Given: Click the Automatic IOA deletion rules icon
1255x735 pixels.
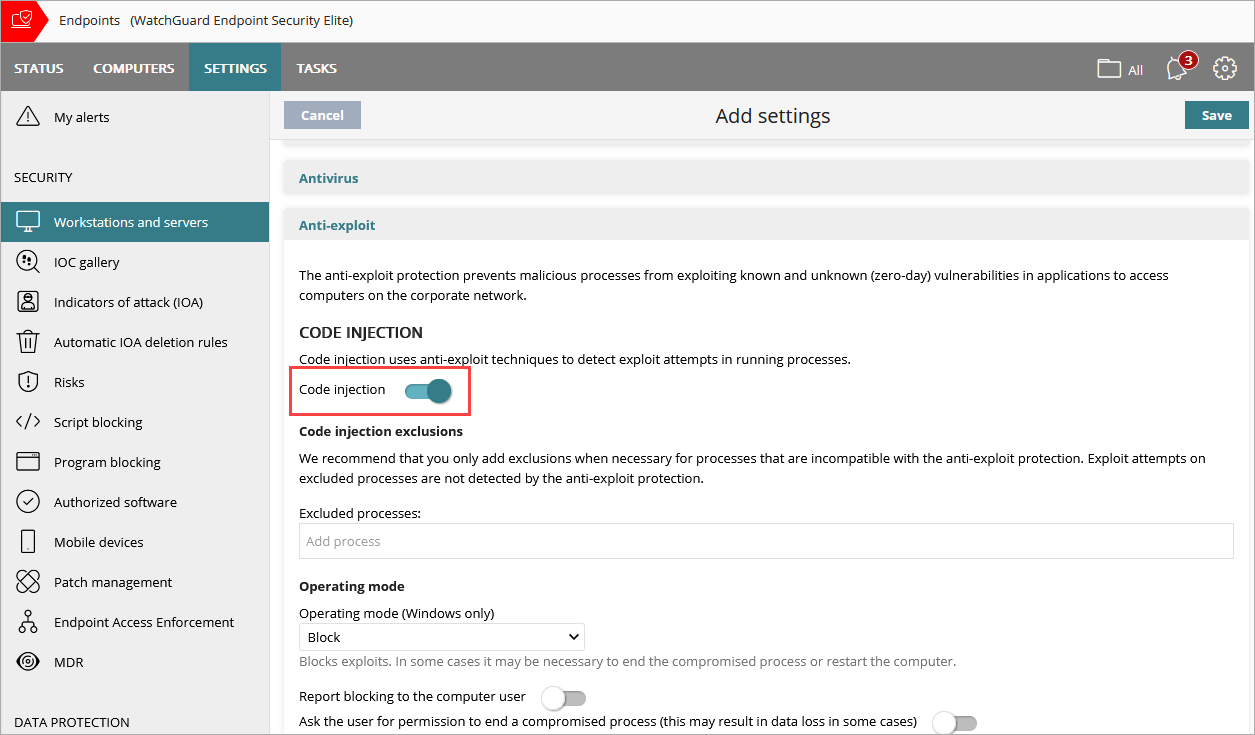Looking at the screenshot, I should 29,341.
